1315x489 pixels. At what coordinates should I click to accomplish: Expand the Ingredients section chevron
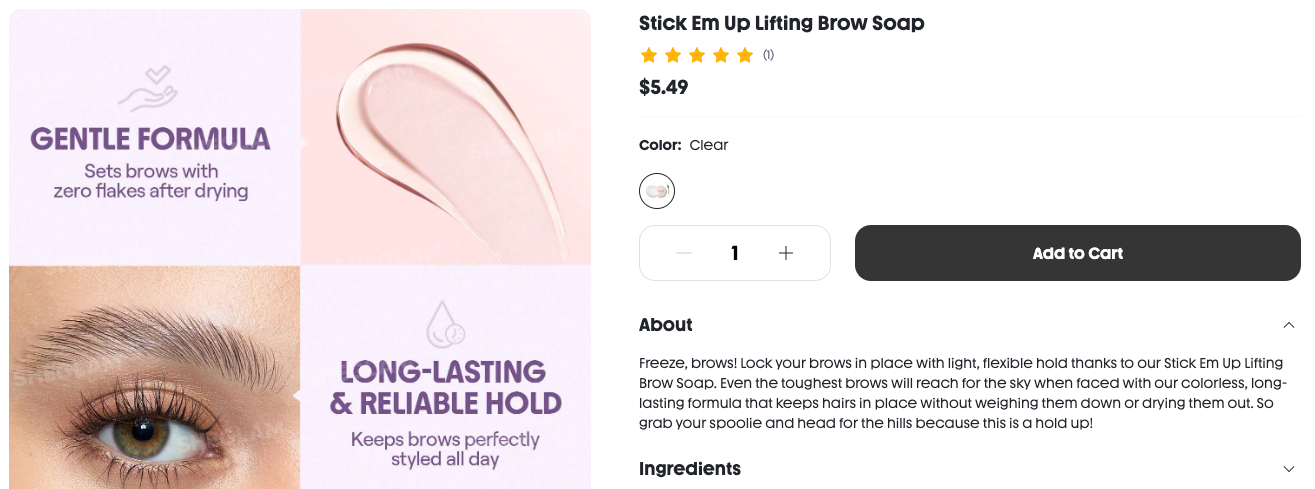coord(1289,469)
